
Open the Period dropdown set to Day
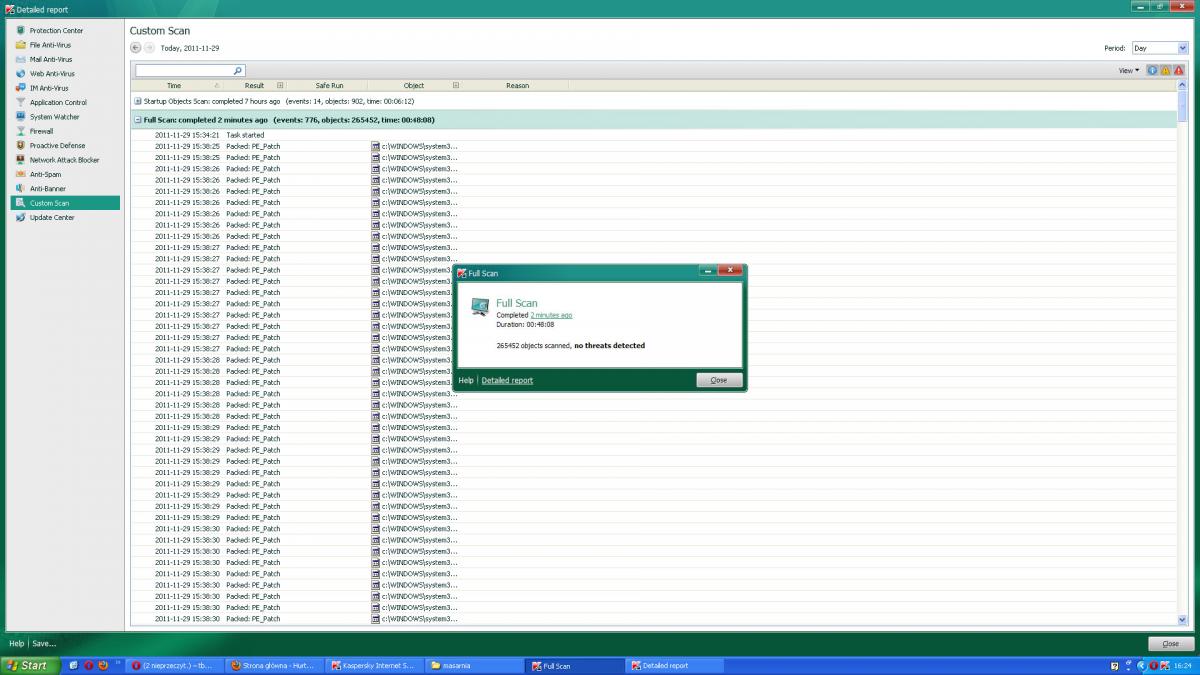(x=1158, y=48)
